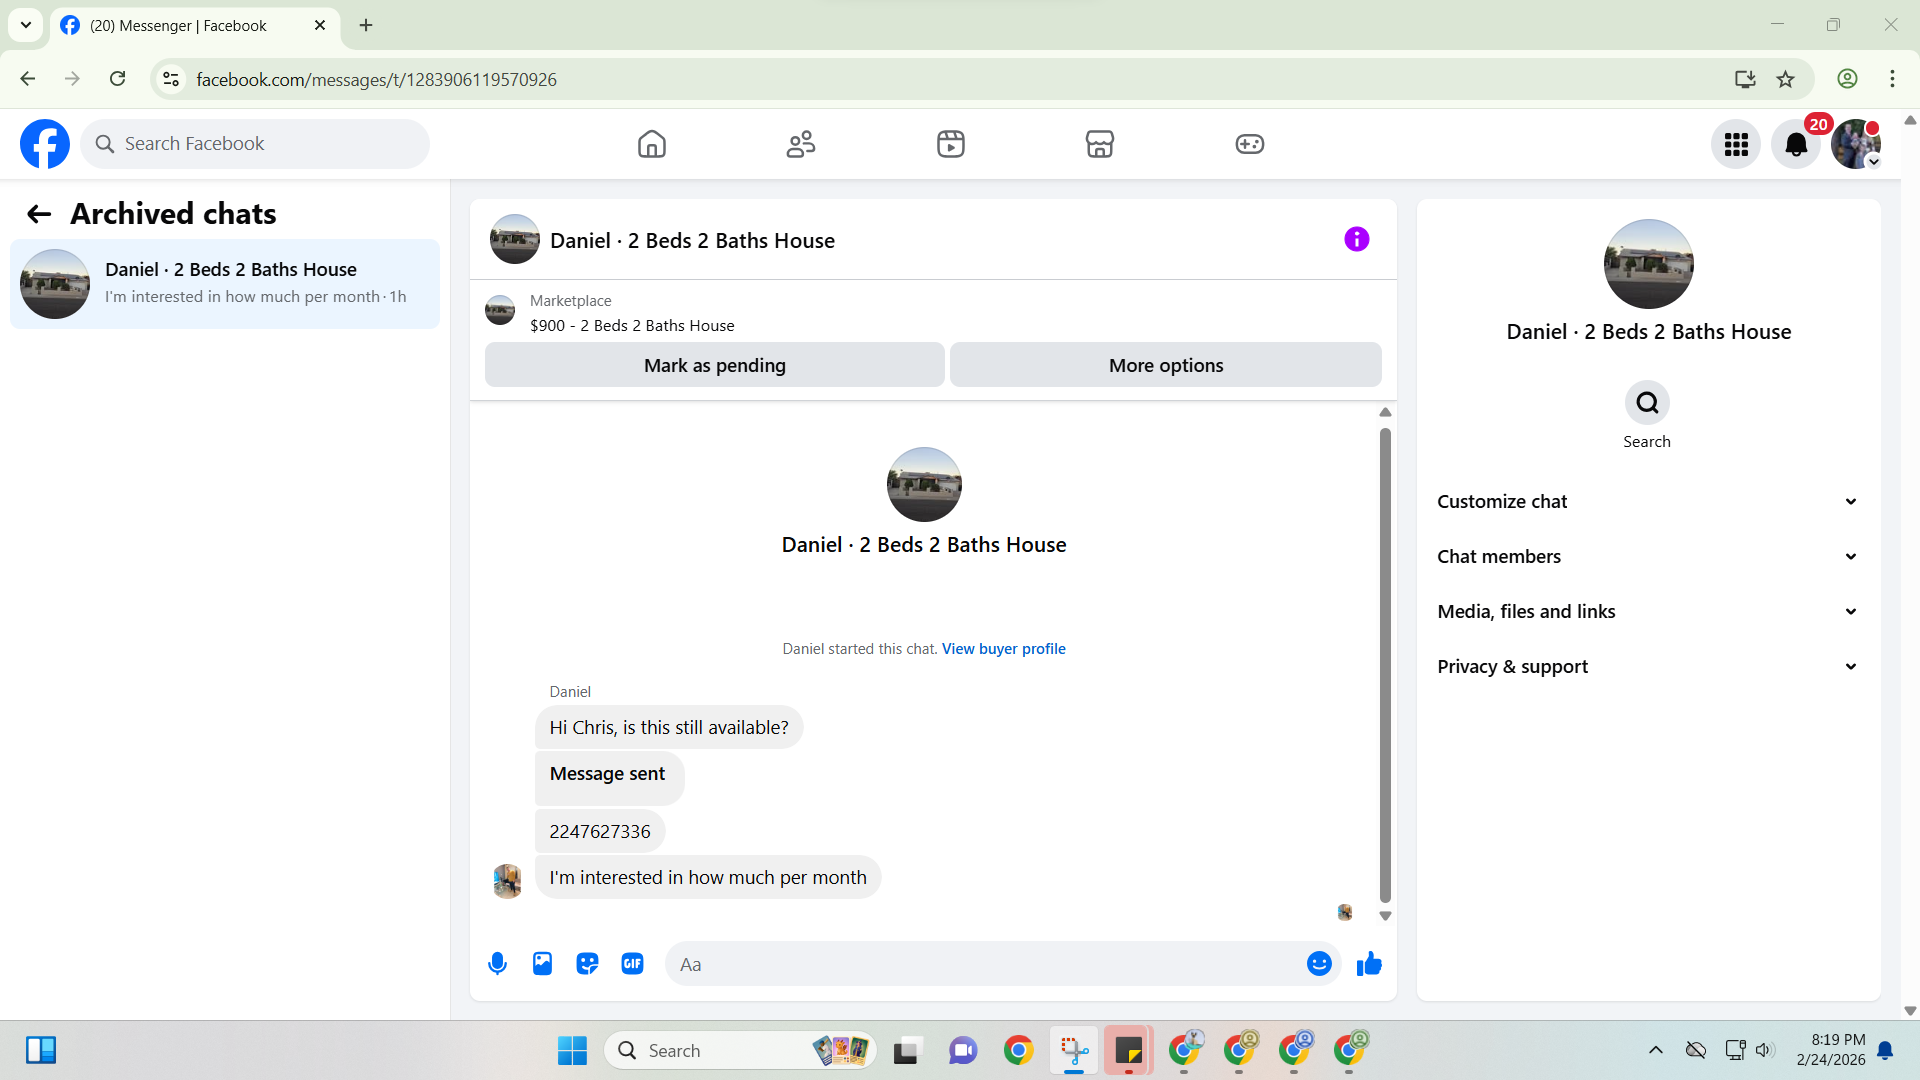
Task: Go to Marketplace tab in top navigation
Action: tap(1100, 144)
